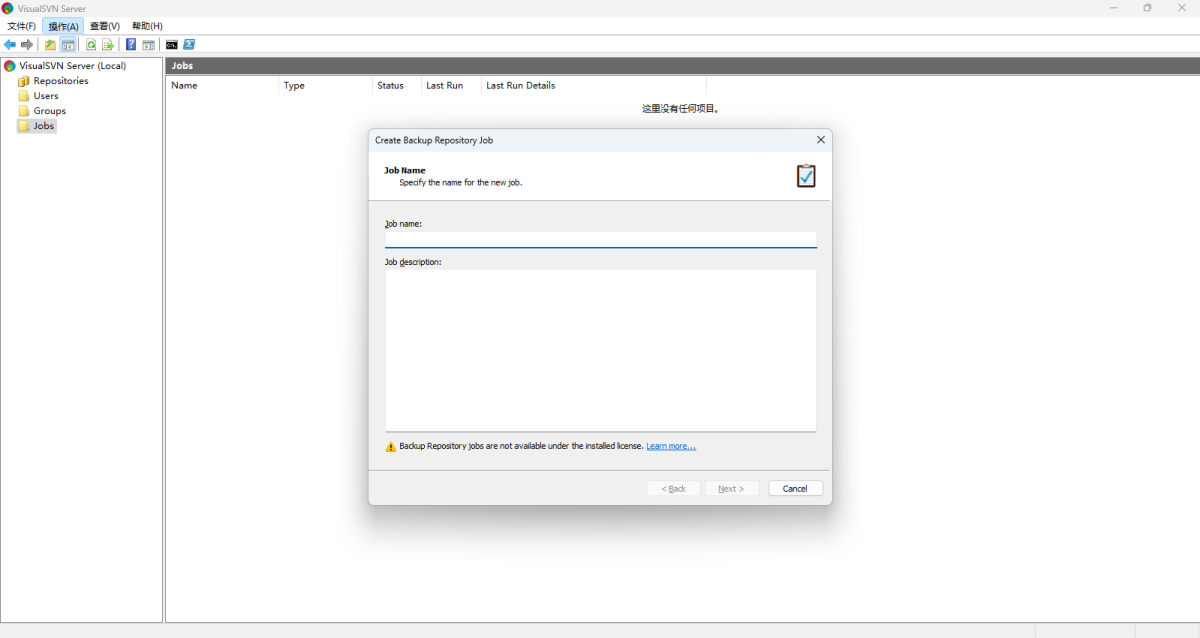Open the 查看(V) menu
Screen dimensions: 1200x638
pyautogui.click(x=104, y=26)
